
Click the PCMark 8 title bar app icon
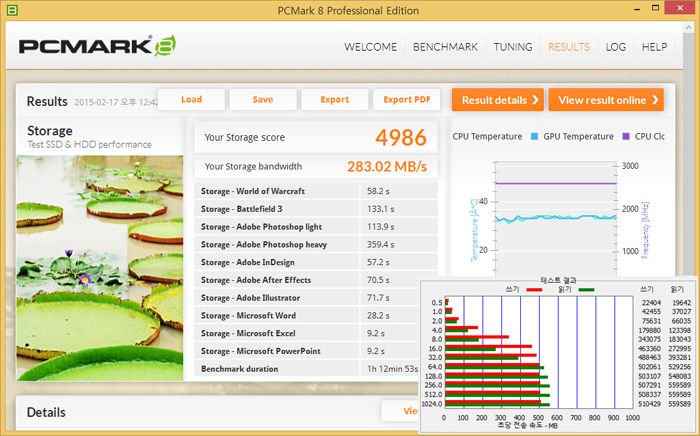[x=12, y=10]
